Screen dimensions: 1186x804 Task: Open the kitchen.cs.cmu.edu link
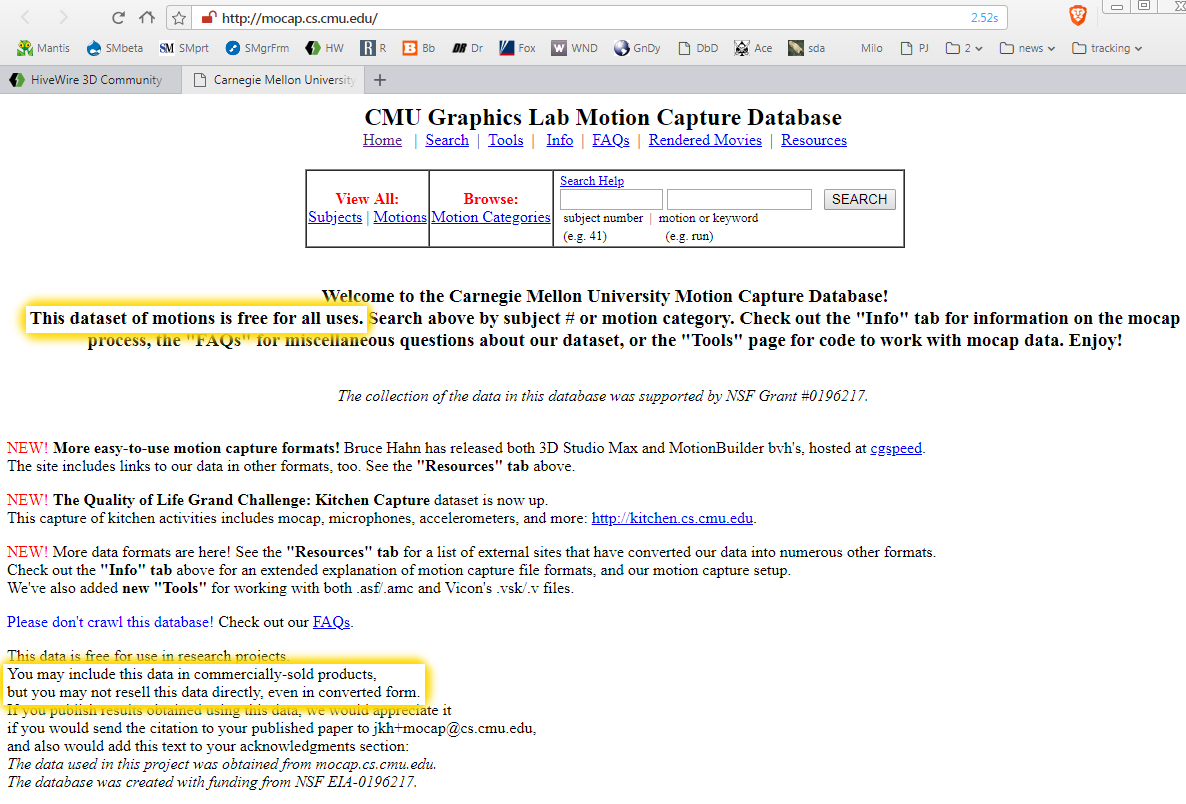pyautogui.click(x=672, y=518)
